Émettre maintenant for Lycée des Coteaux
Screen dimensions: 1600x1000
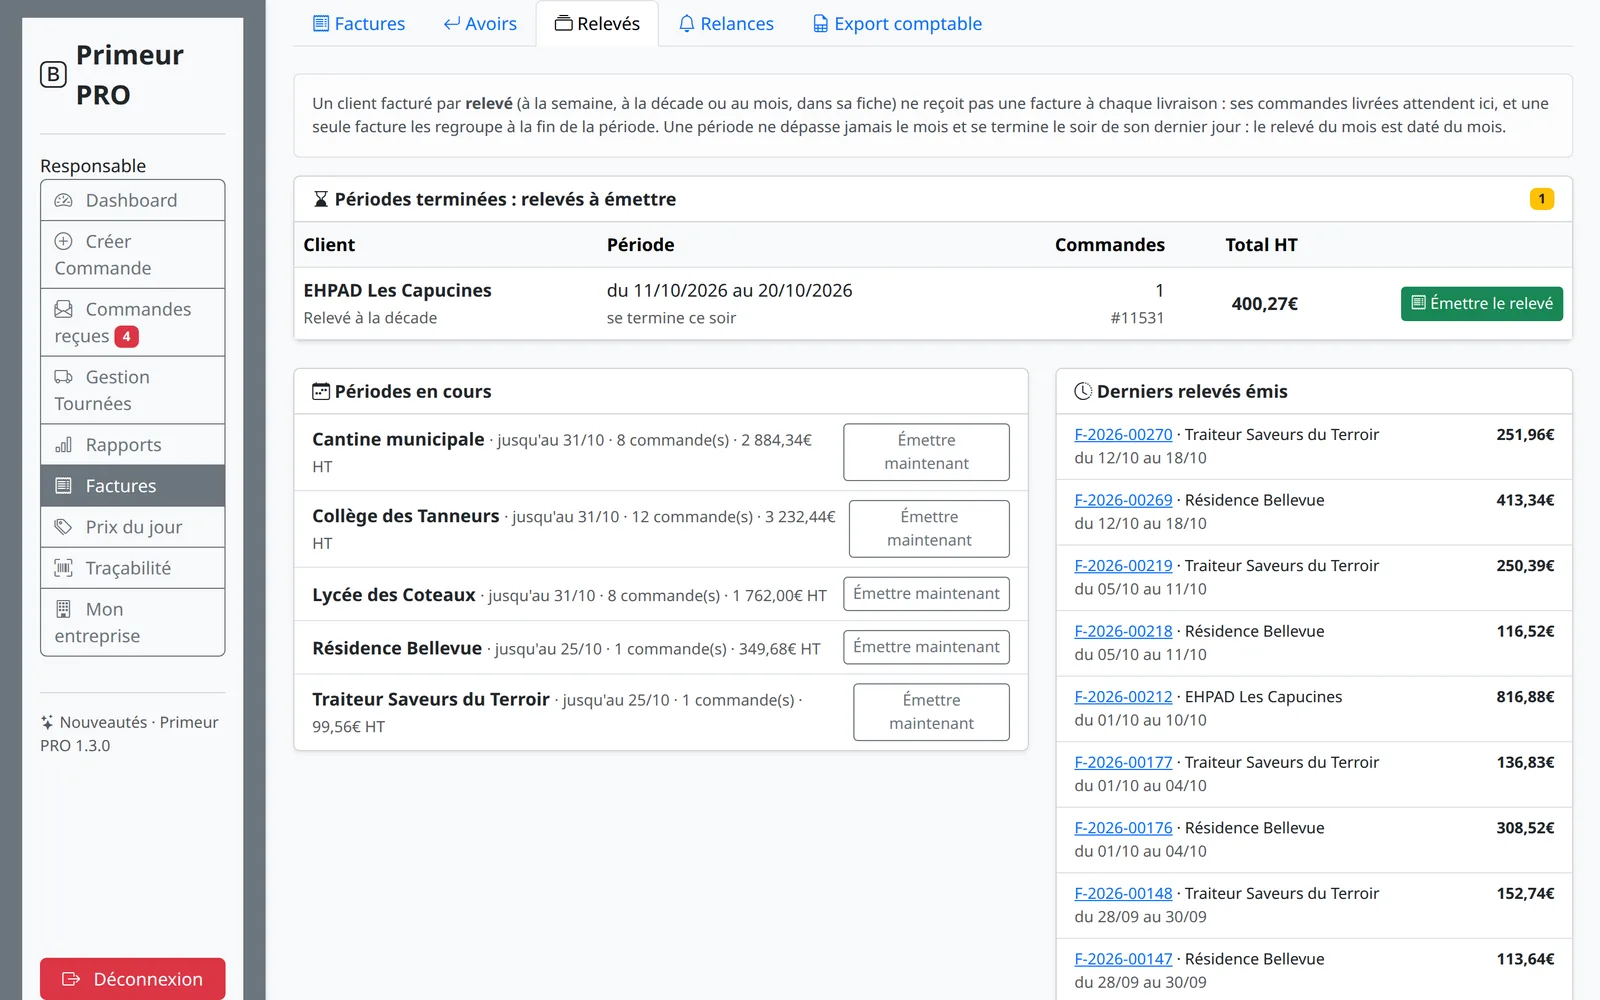[x=926, y=594]
